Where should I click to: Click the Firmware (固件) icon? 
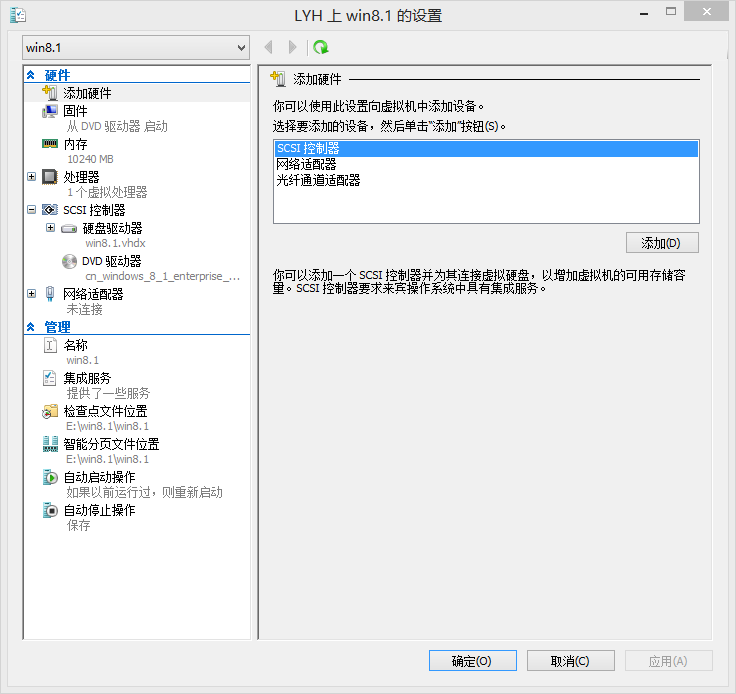[x=50, y=111]
